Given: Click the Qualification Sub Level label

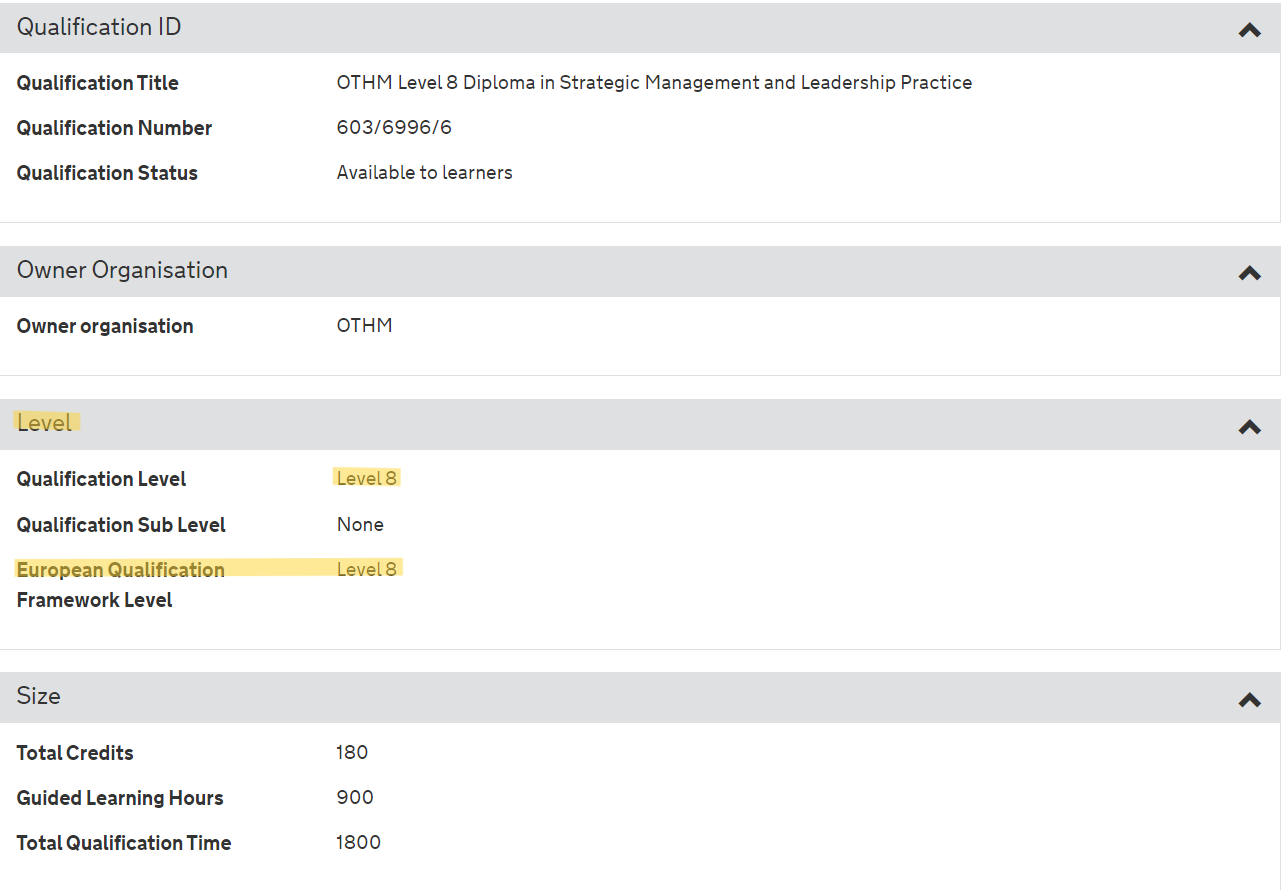Looking at the screenshot, I should [x=121, y=525].
